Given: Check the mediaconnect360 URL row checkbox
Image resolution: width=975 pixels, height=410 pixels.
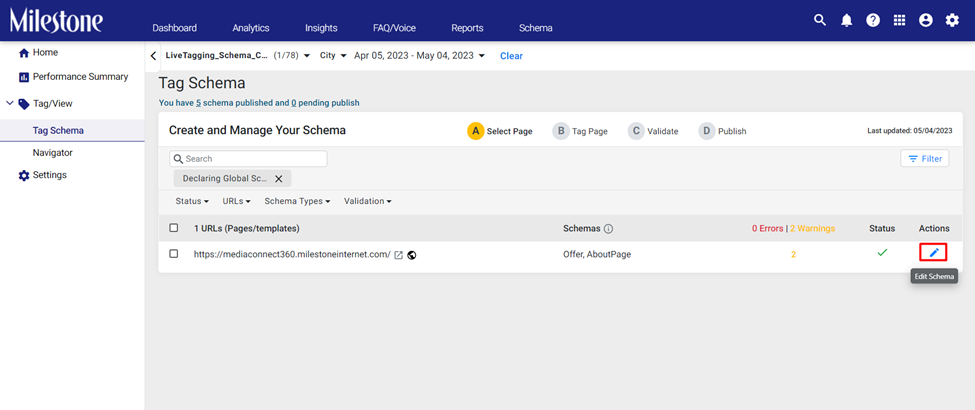Looking at the screenshot, I should tap(173, 254).
